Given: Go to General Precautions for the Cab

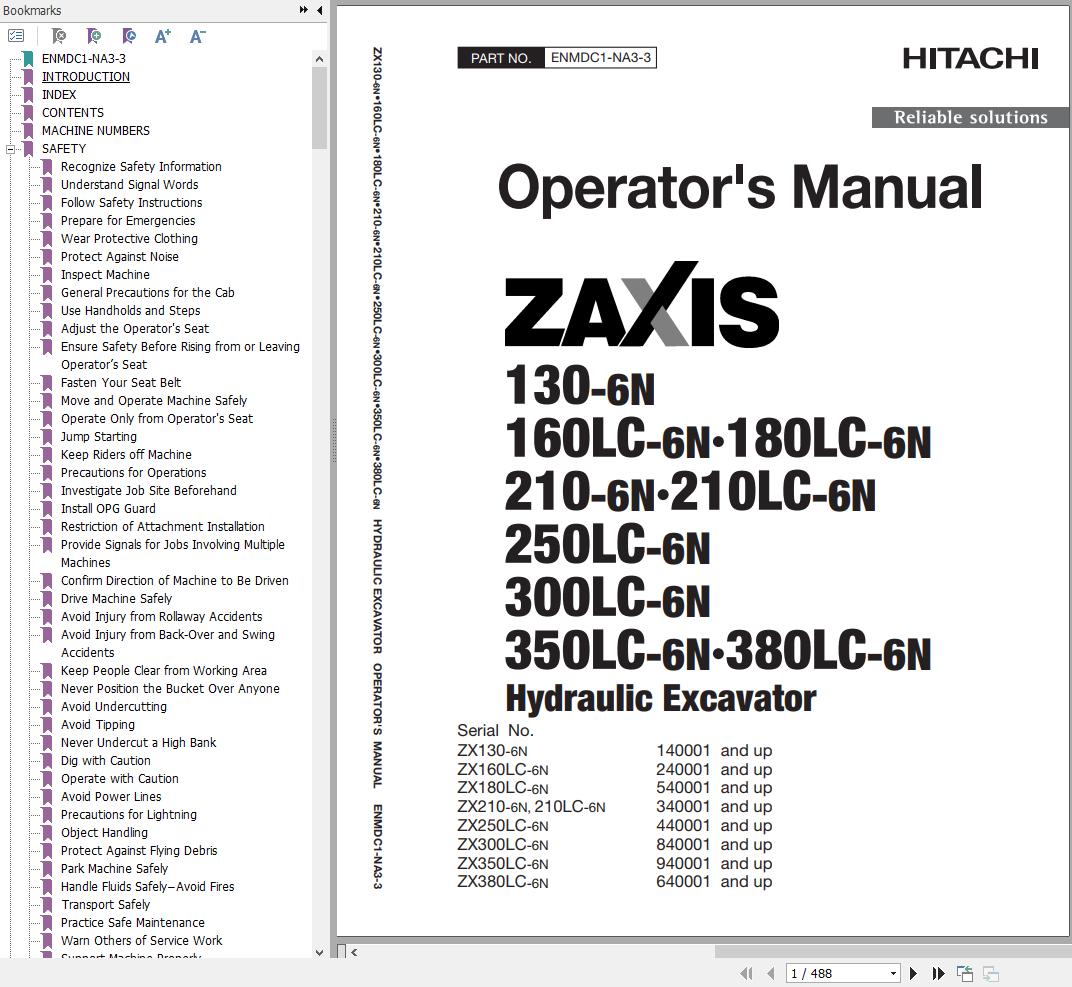Looking at the screenshot, I should [x=148, y=293].
